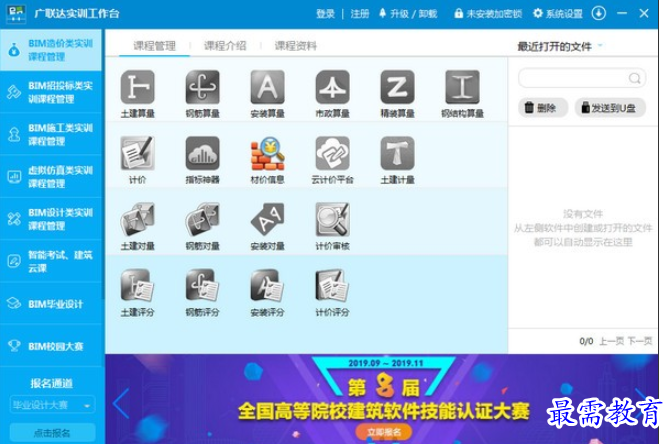Select BIM设计类实训课程管理 in sidebar
Screen dimensions: 671x444
pos(51,219)
